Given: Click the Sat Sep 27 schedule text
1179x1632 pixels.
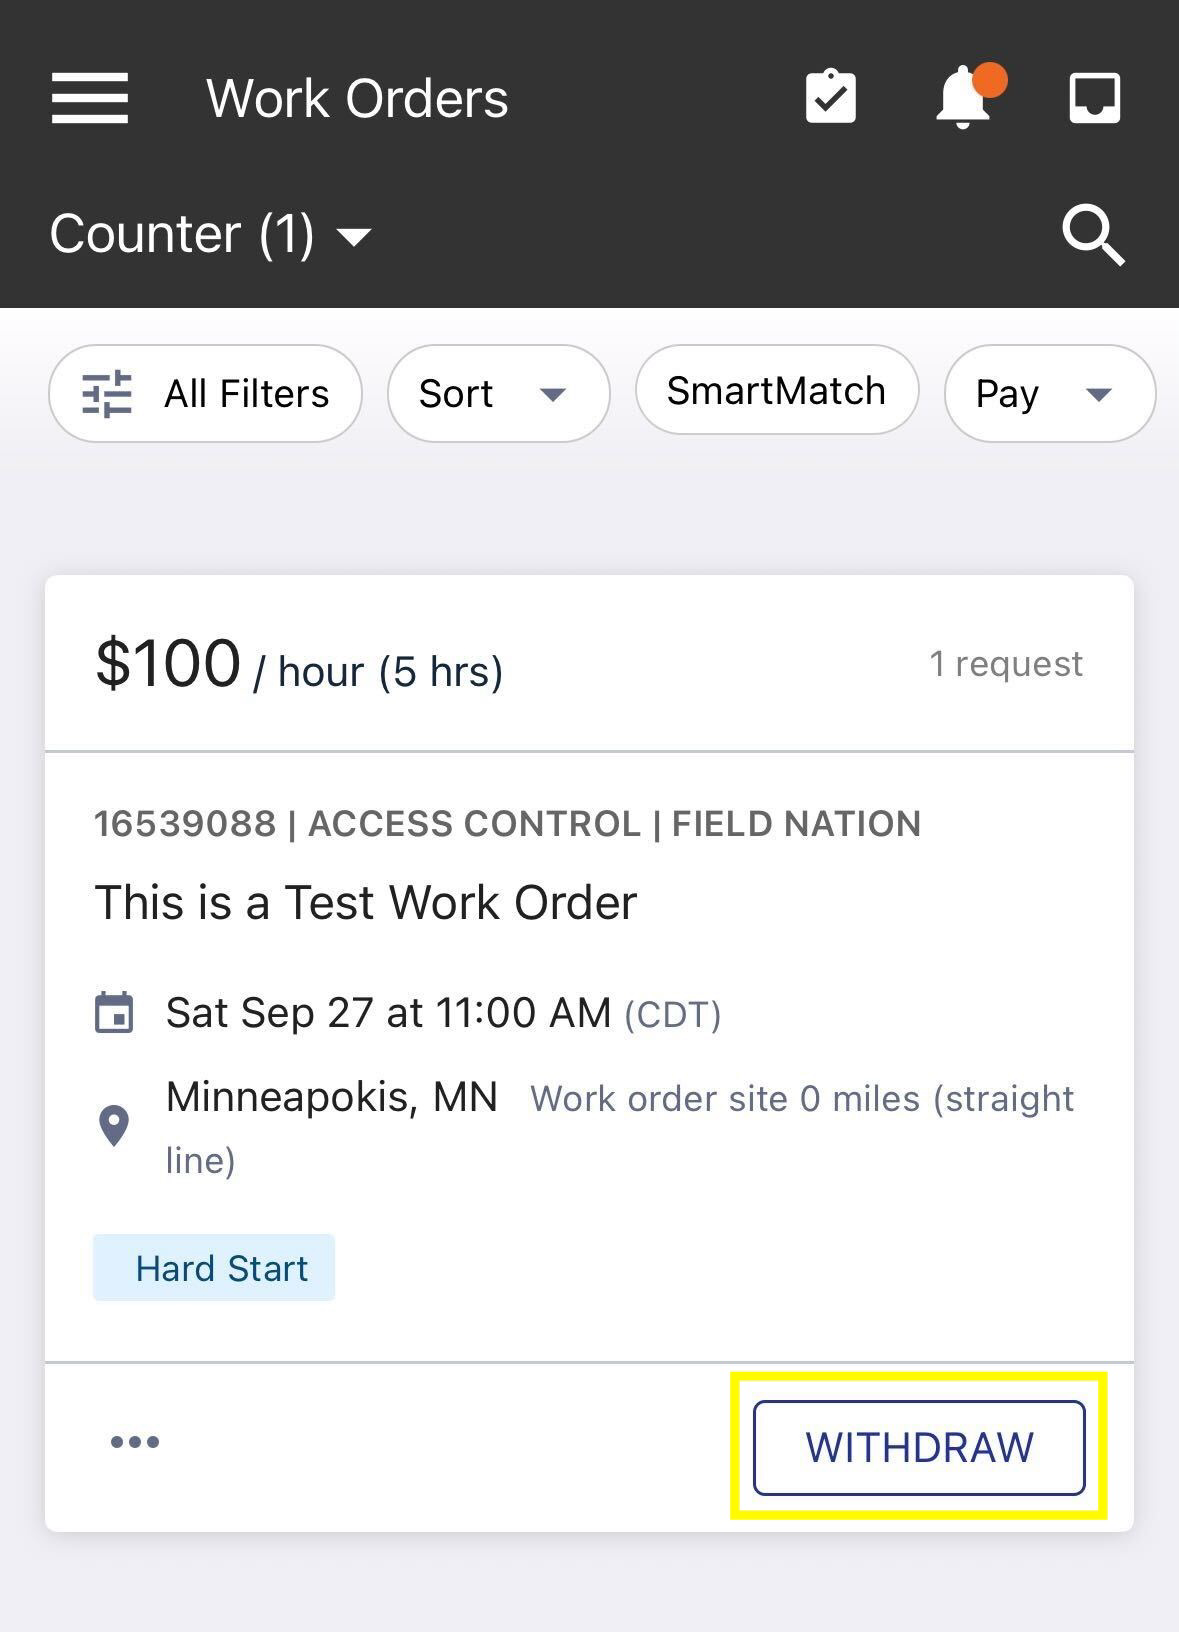Looking at the screenshot, I should 388,1012.
